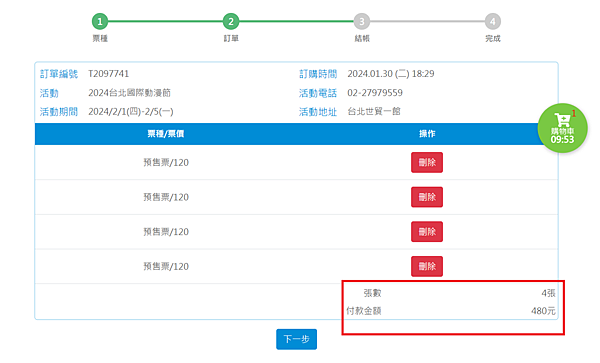Click step 3 circle for 結帳
Image resolution: width=600 pixels, height=363 pixels.
click(362, 21)
